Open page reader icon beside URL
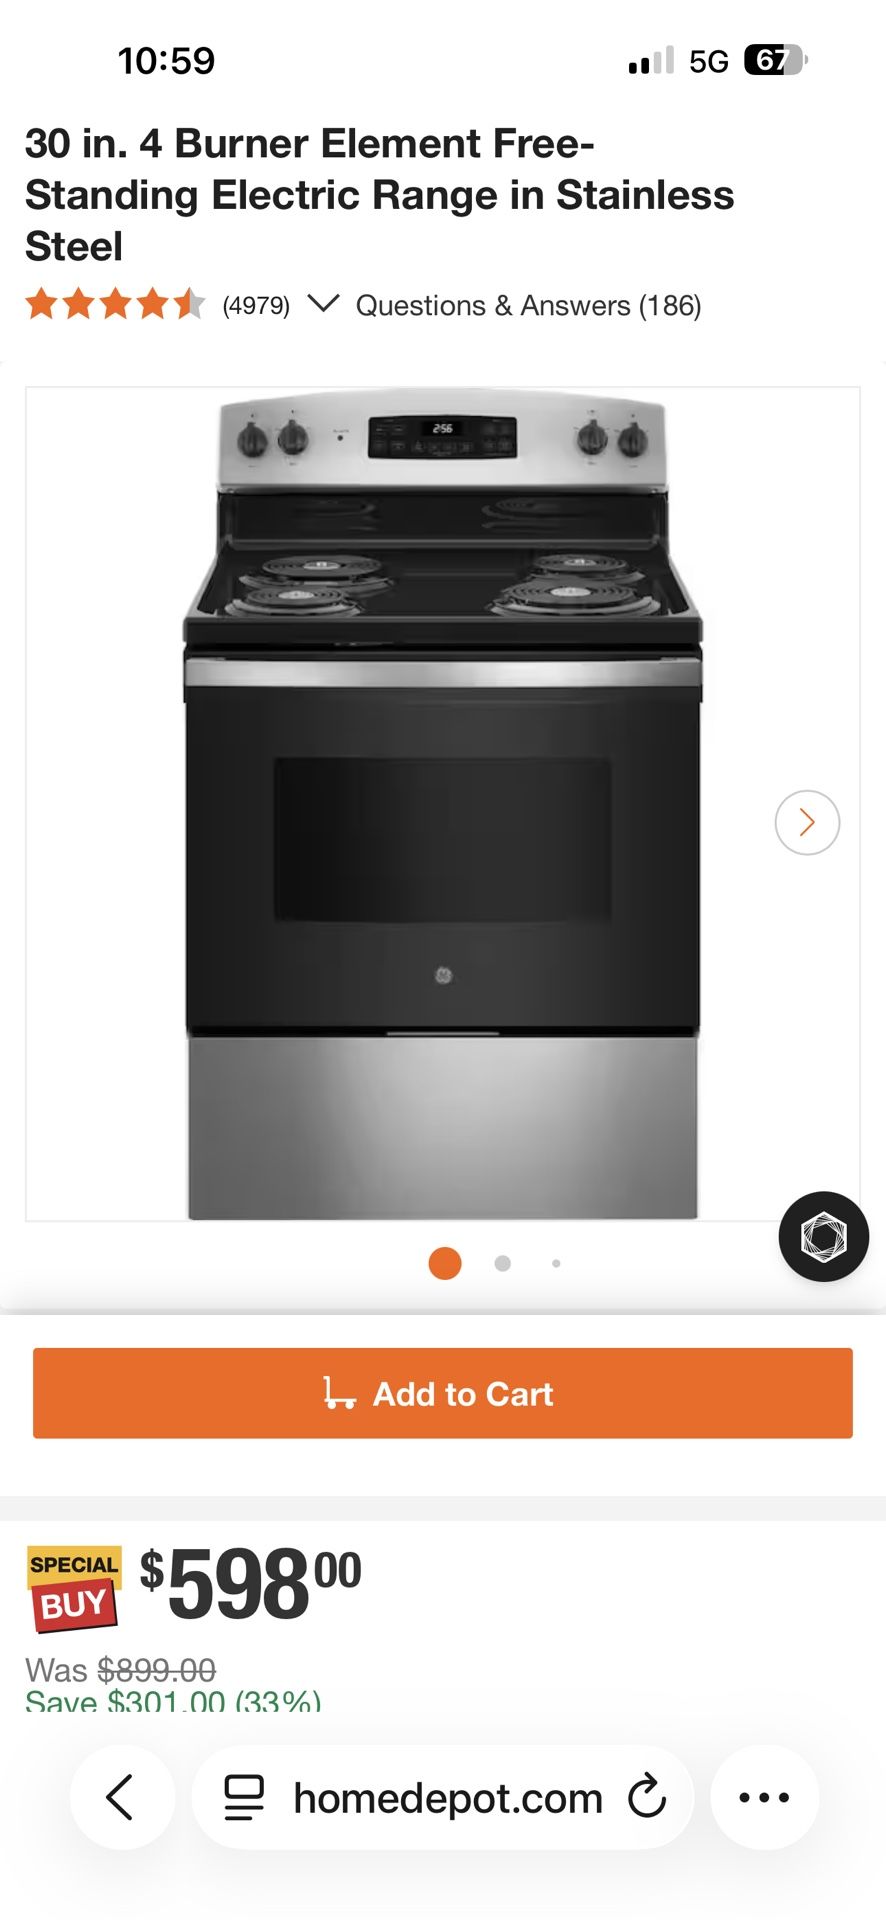The width and height of the screenshot is (886, 1920). coord(244,1797)
